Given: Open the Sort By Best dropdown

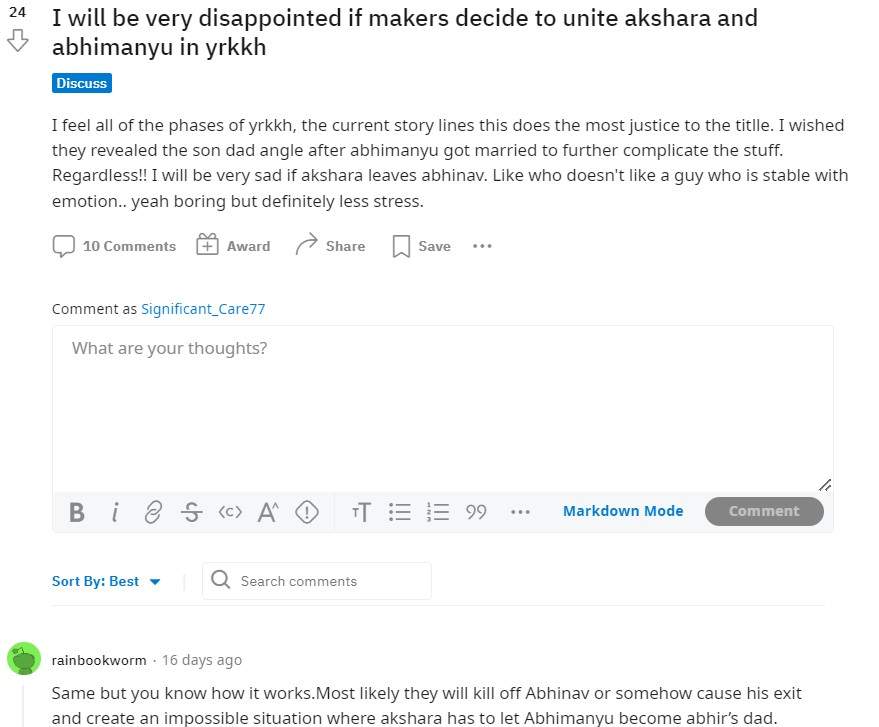Looking at the screenshot, I should (107, 581).
